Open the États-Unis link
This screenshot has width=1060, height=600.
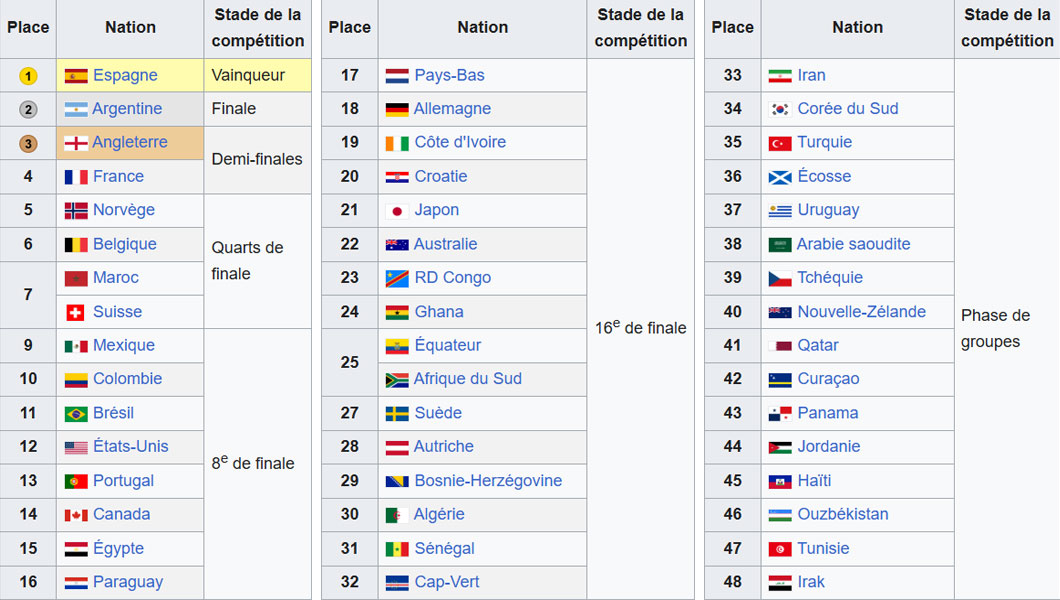pos(130,446)
